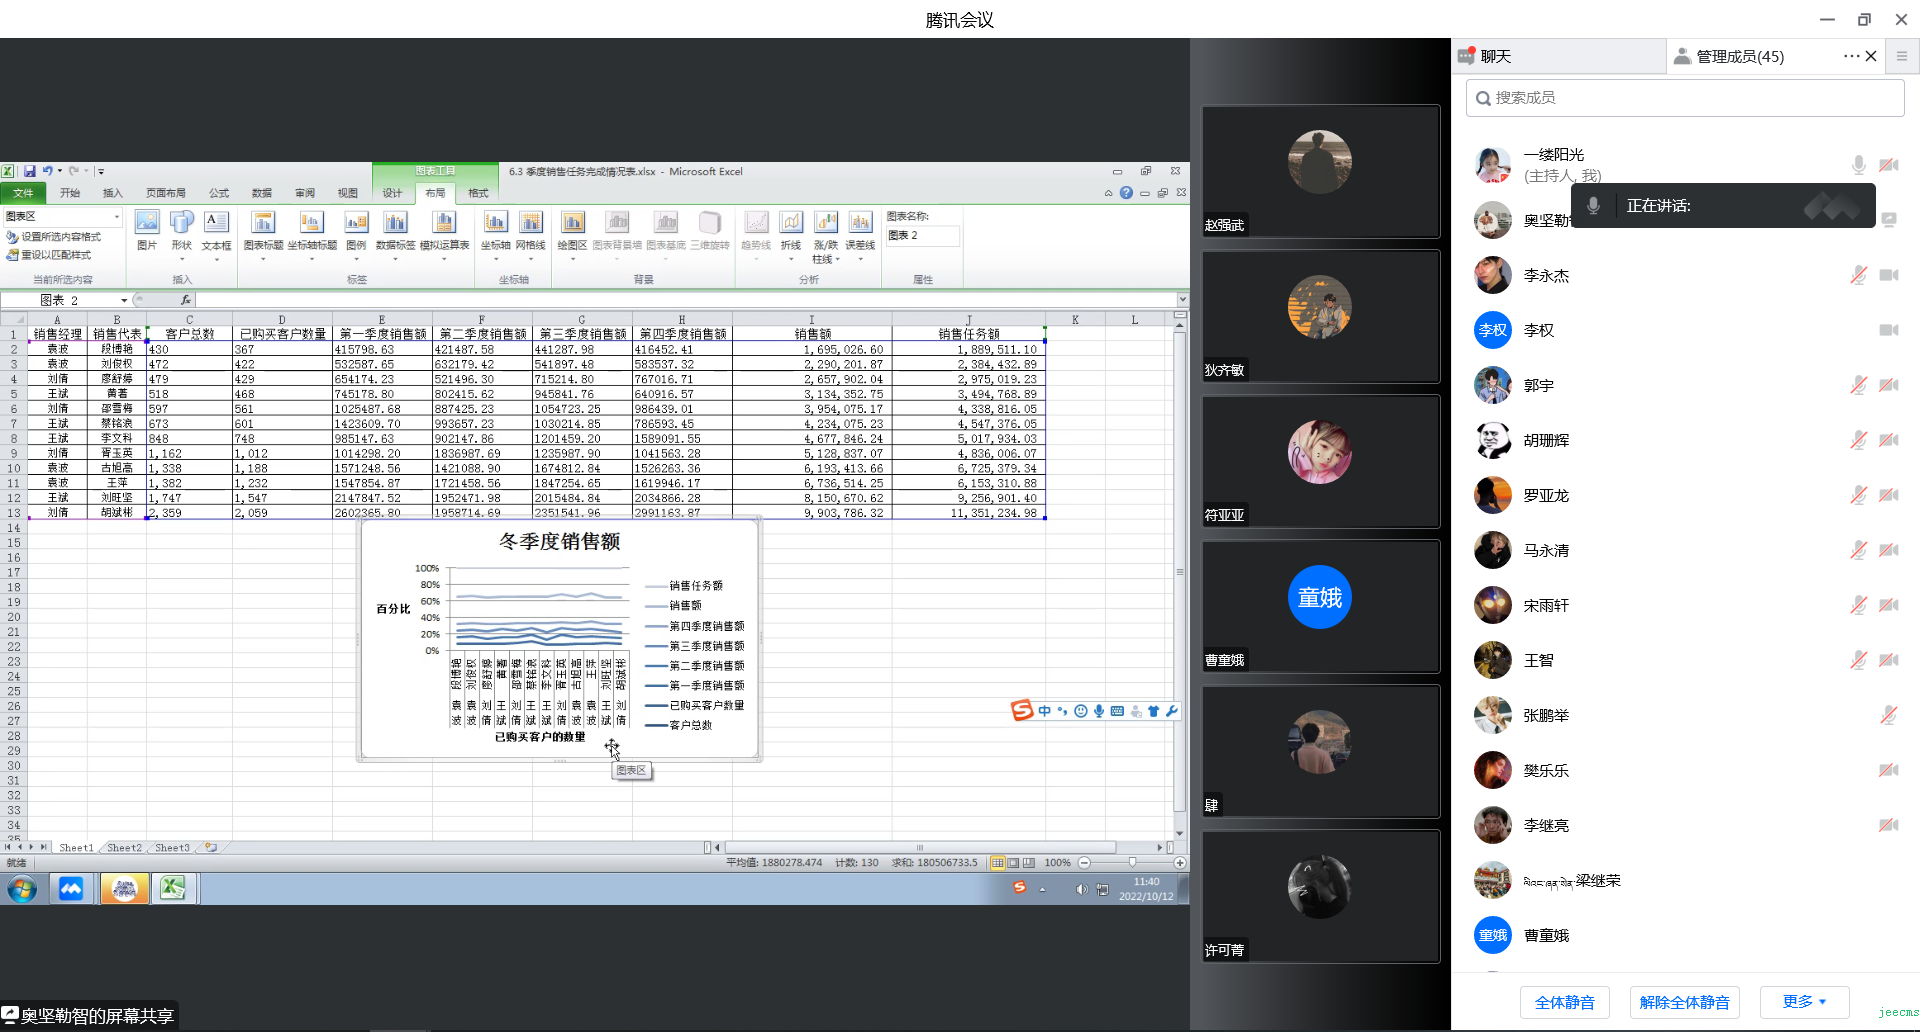
Task: Expand the 更多 dropdown button
Action: (1804, 1001)
